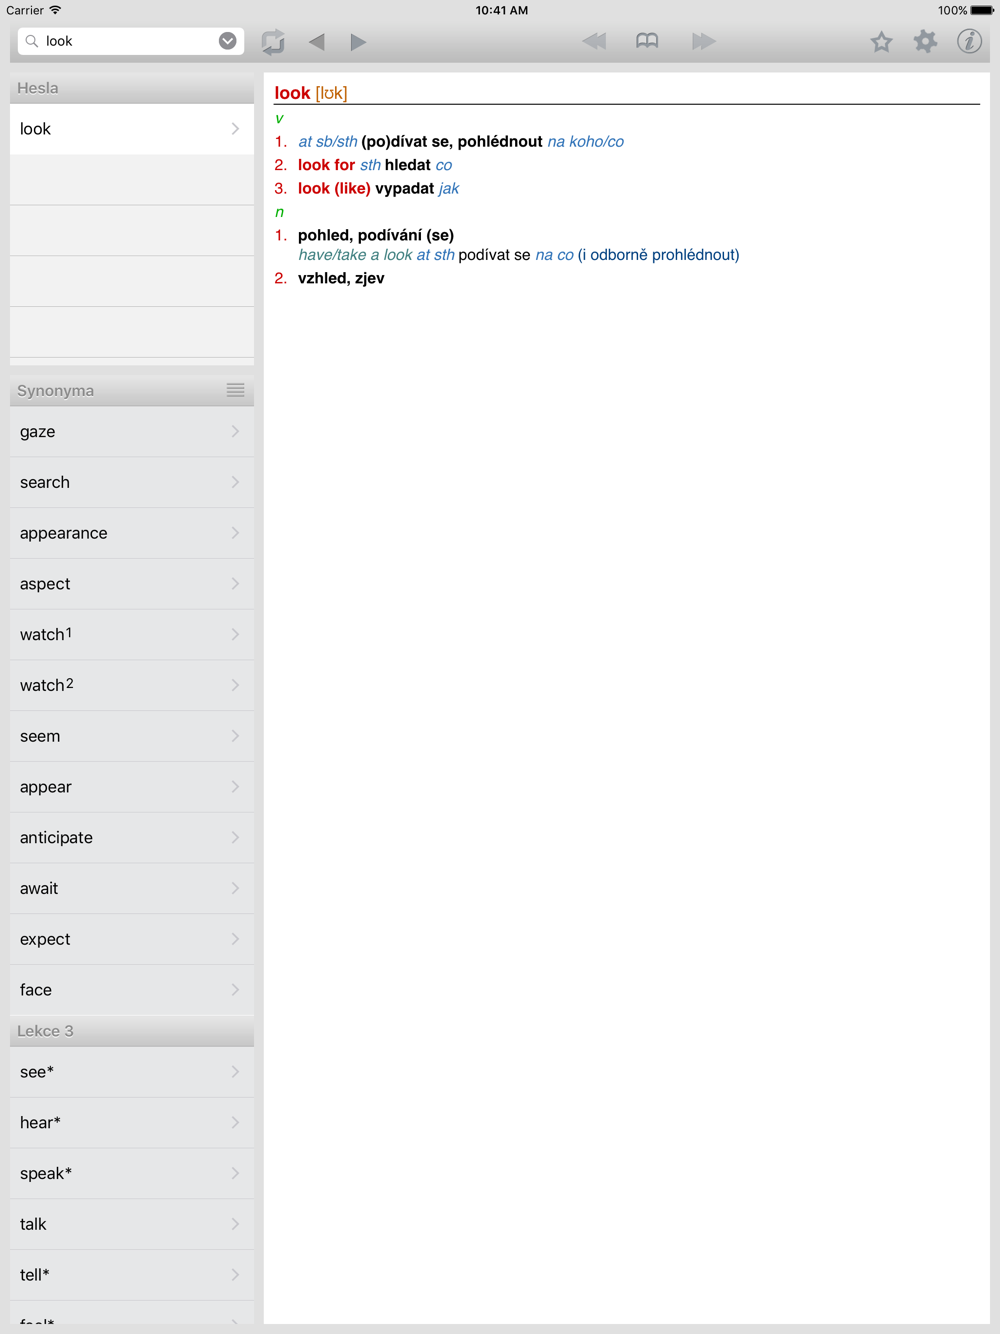
Task: Show app info via the i icon
Action: (969, 42)
